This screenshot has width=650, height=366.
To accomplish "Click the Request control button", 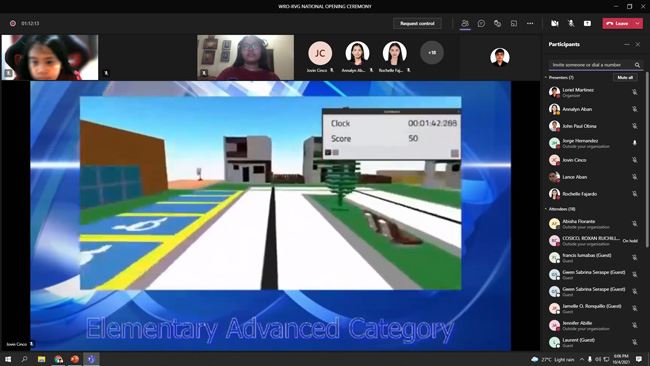I will 417,24.
